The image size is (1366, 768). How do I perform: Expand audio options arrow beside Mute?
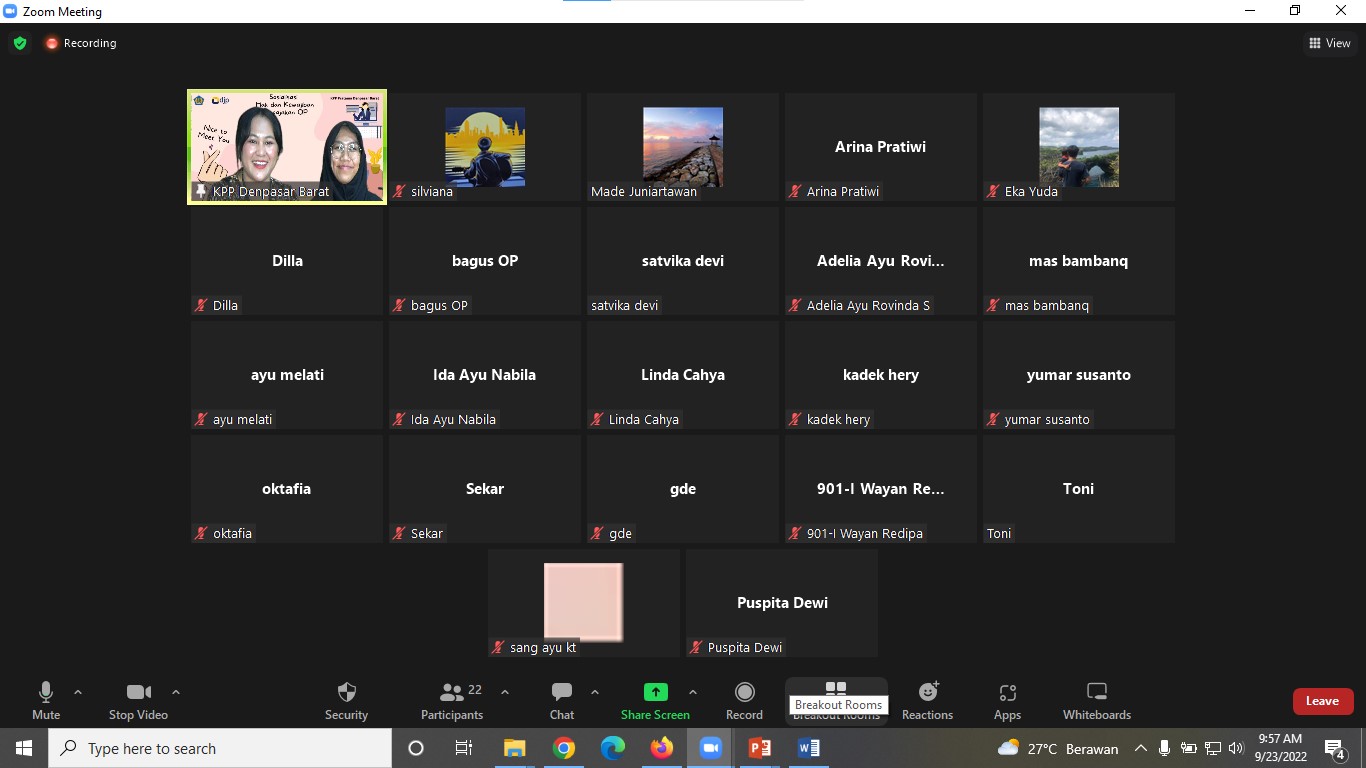[x=78, y=692]
